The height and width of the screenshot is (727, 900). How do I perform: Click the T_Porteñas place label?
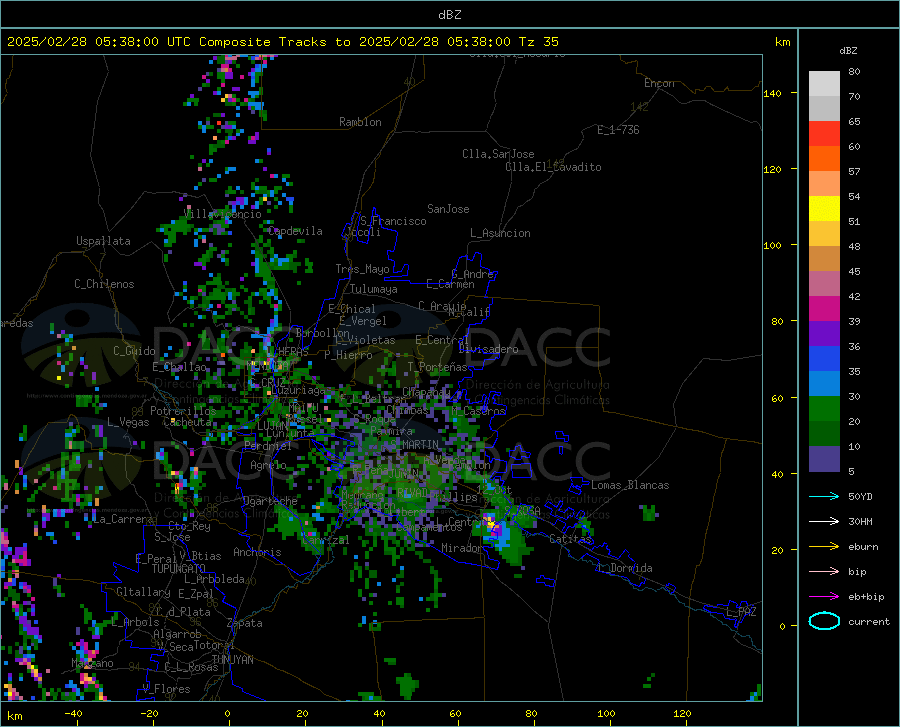pyautogui.click(x=437, y=367)
